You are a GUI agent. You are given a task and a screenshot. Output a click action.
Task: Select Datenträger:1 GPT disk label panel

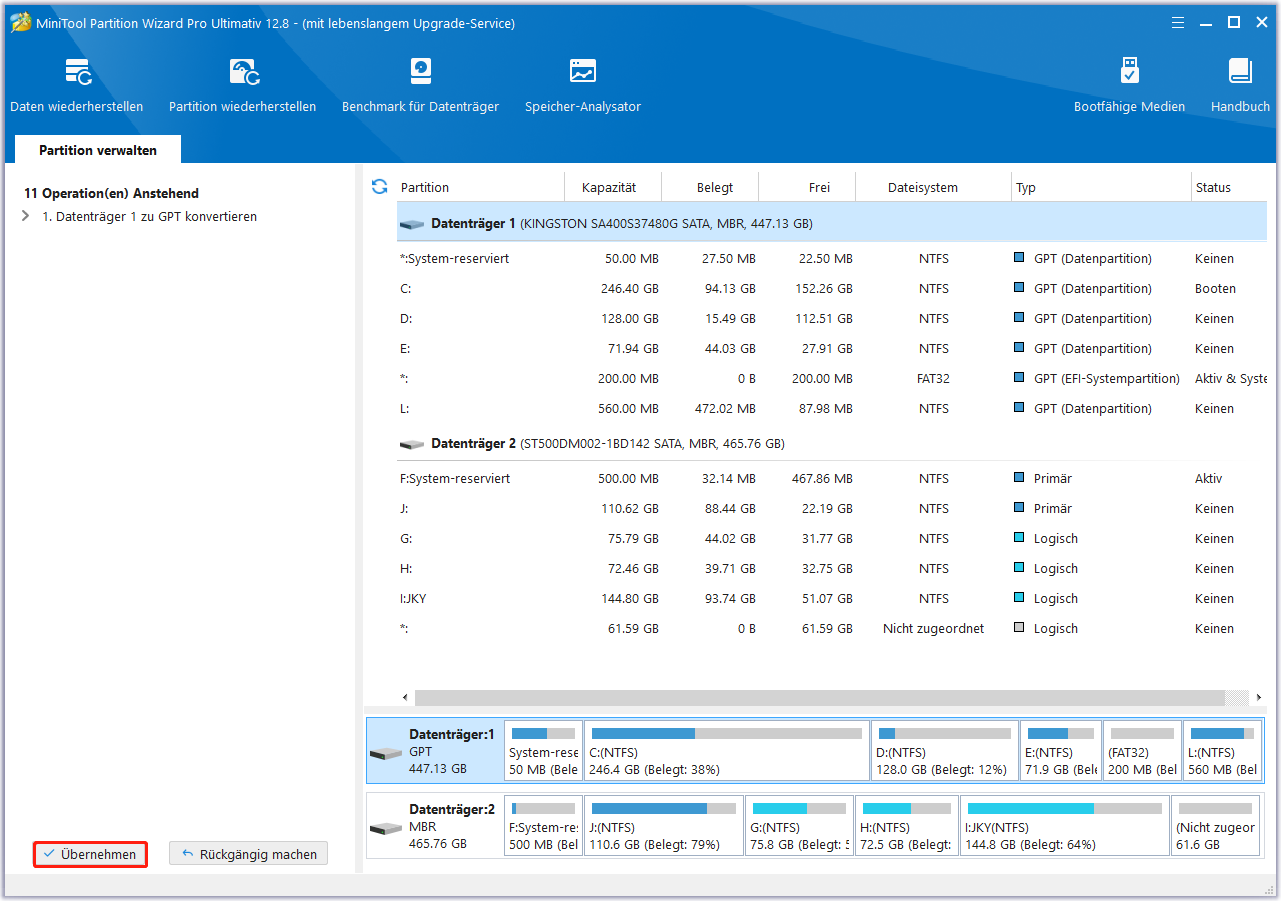click(434, 751)
